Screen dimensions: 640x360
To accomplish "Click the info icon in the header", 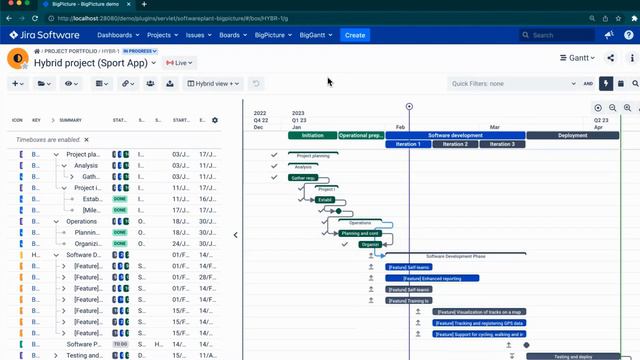I will 632,58.
